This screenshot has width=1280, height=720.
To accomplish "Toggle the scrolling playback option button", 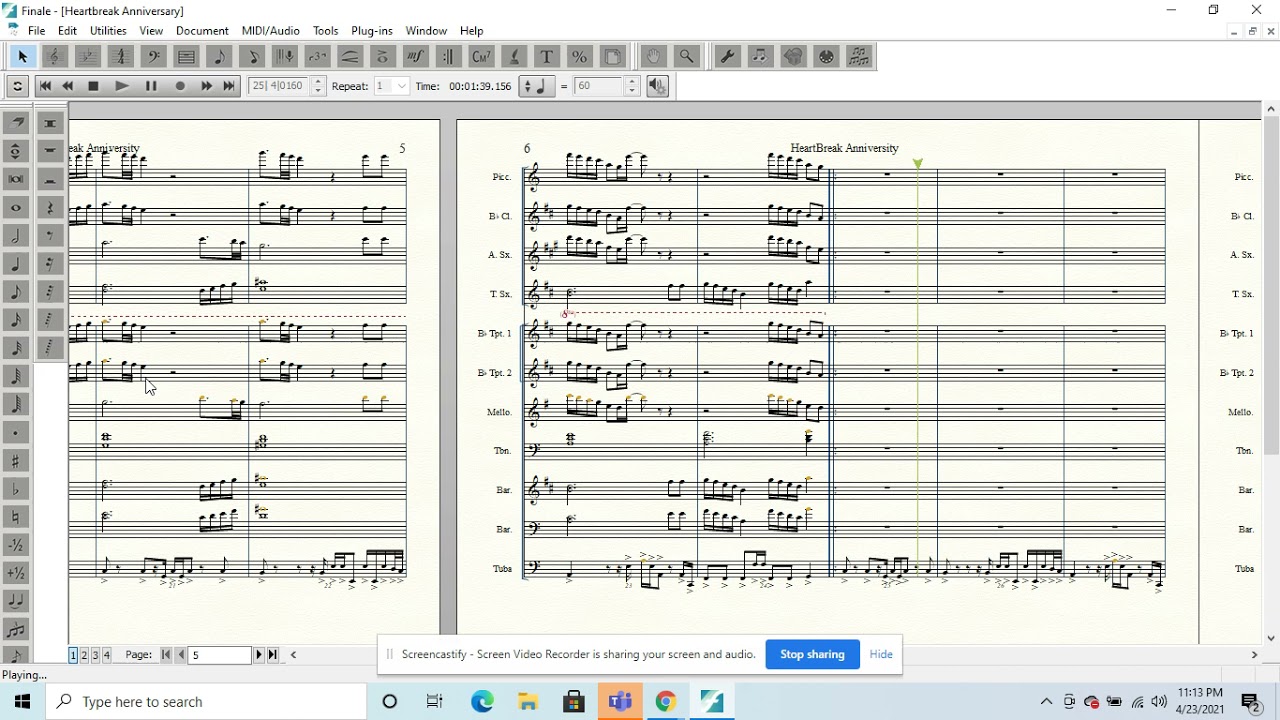I will [17, 86].
